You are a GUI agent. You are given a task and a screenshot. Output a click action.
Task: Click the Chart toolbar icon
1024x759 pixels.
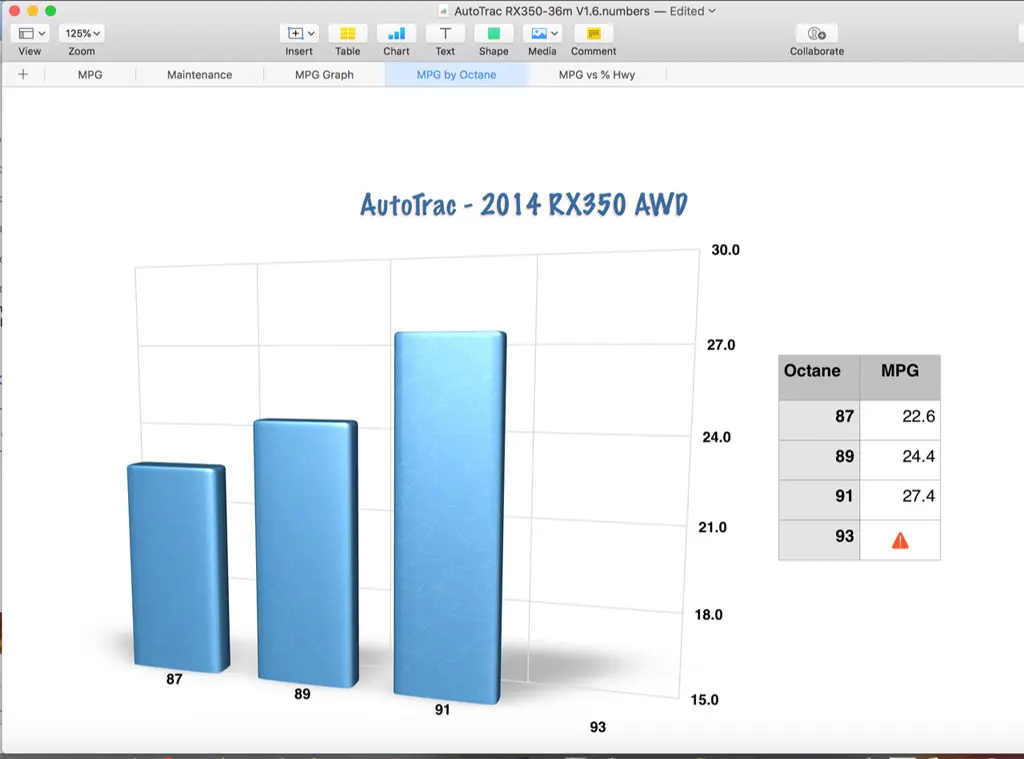[396, 33]
